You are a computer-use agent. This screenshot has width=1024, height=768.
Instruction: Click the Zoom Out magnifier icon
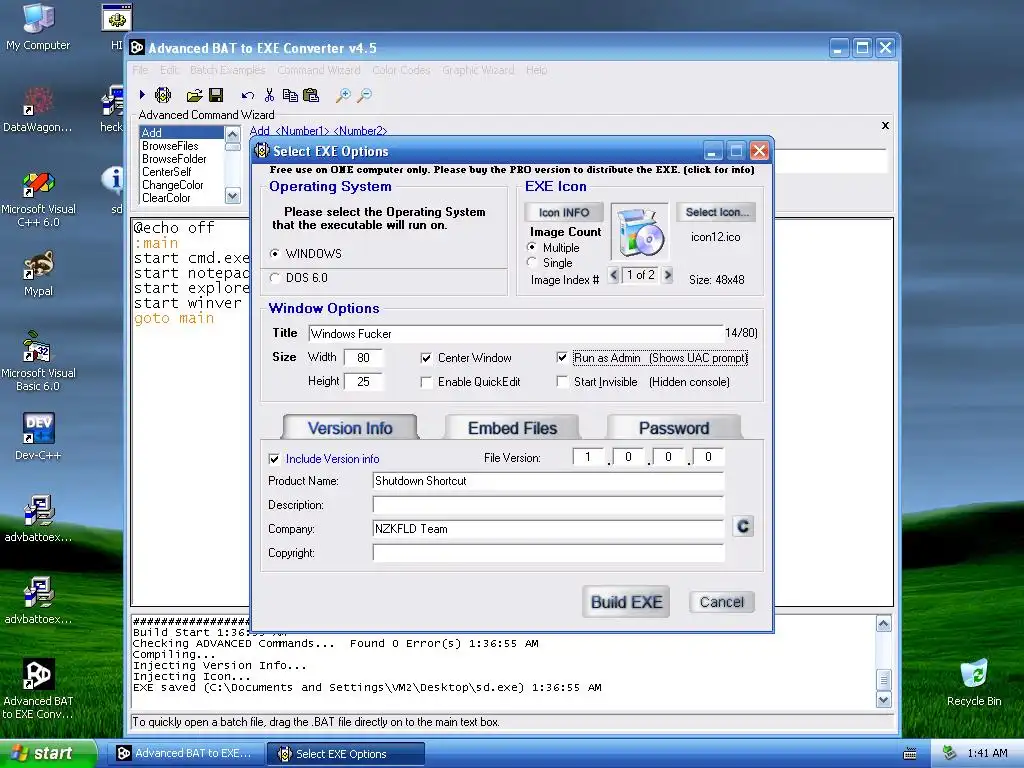[x=364, y=96]
